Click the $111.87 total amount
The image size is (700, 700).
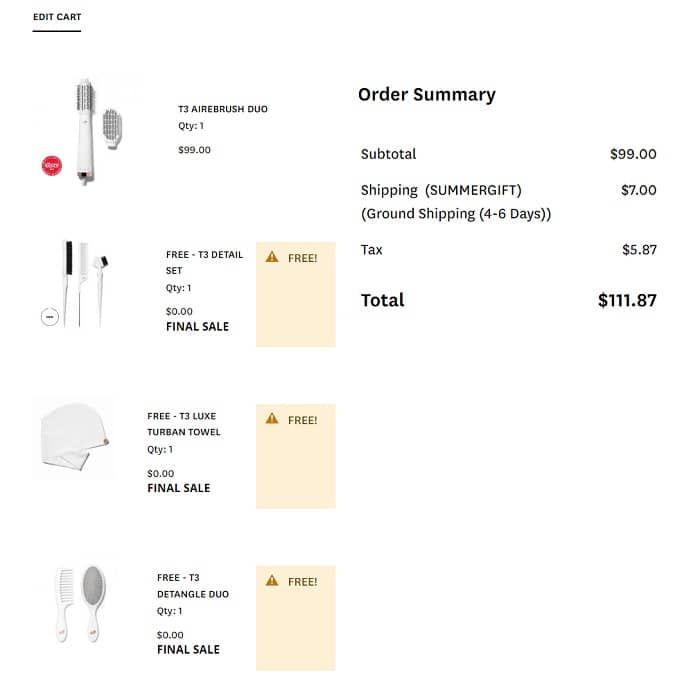pos(627,300)
